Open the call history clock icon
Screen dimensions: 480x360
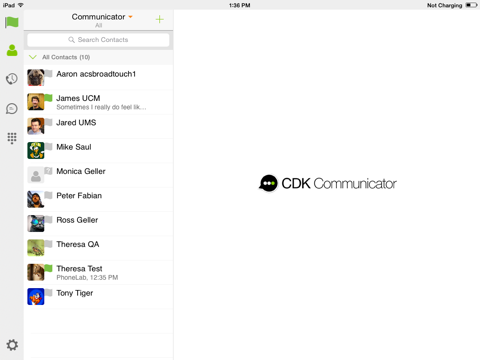point(12,79)
